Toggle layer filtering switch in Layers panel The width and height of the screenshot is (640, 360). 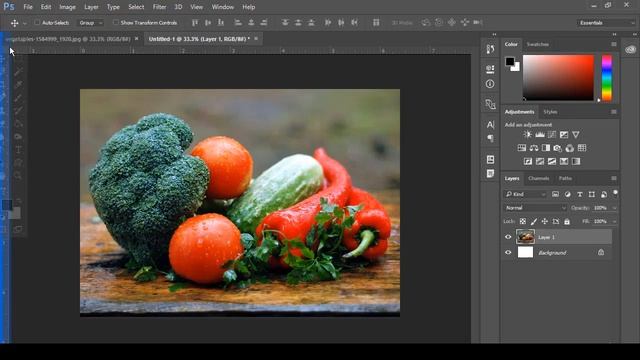point(615,194)
